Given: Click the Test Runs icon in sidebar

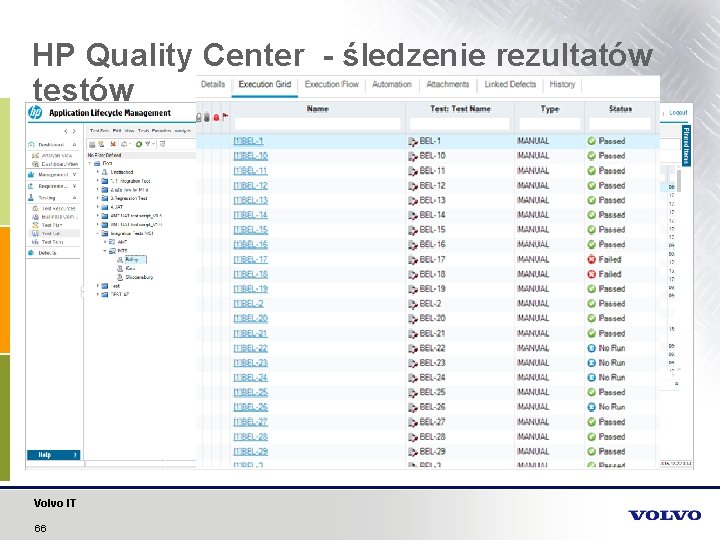Looking at the screenshot, I should coord(35,242).
